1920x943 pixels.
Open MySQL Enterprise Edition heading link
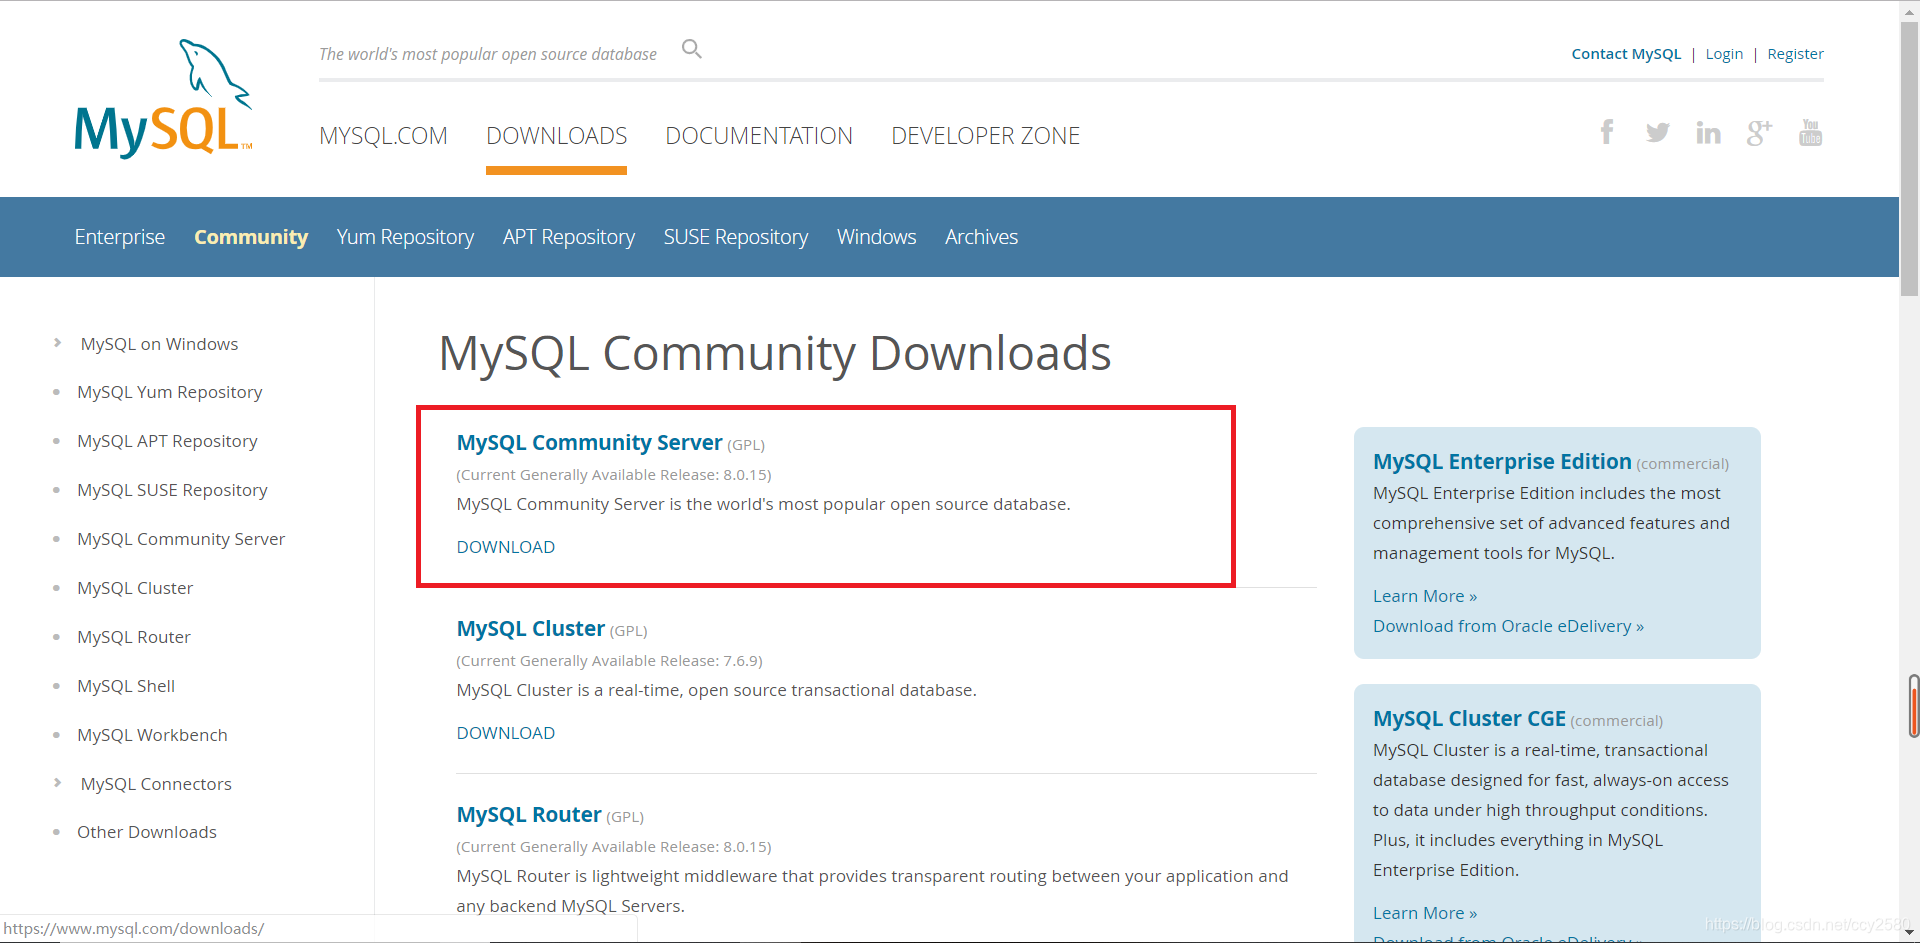(1502, 462)
